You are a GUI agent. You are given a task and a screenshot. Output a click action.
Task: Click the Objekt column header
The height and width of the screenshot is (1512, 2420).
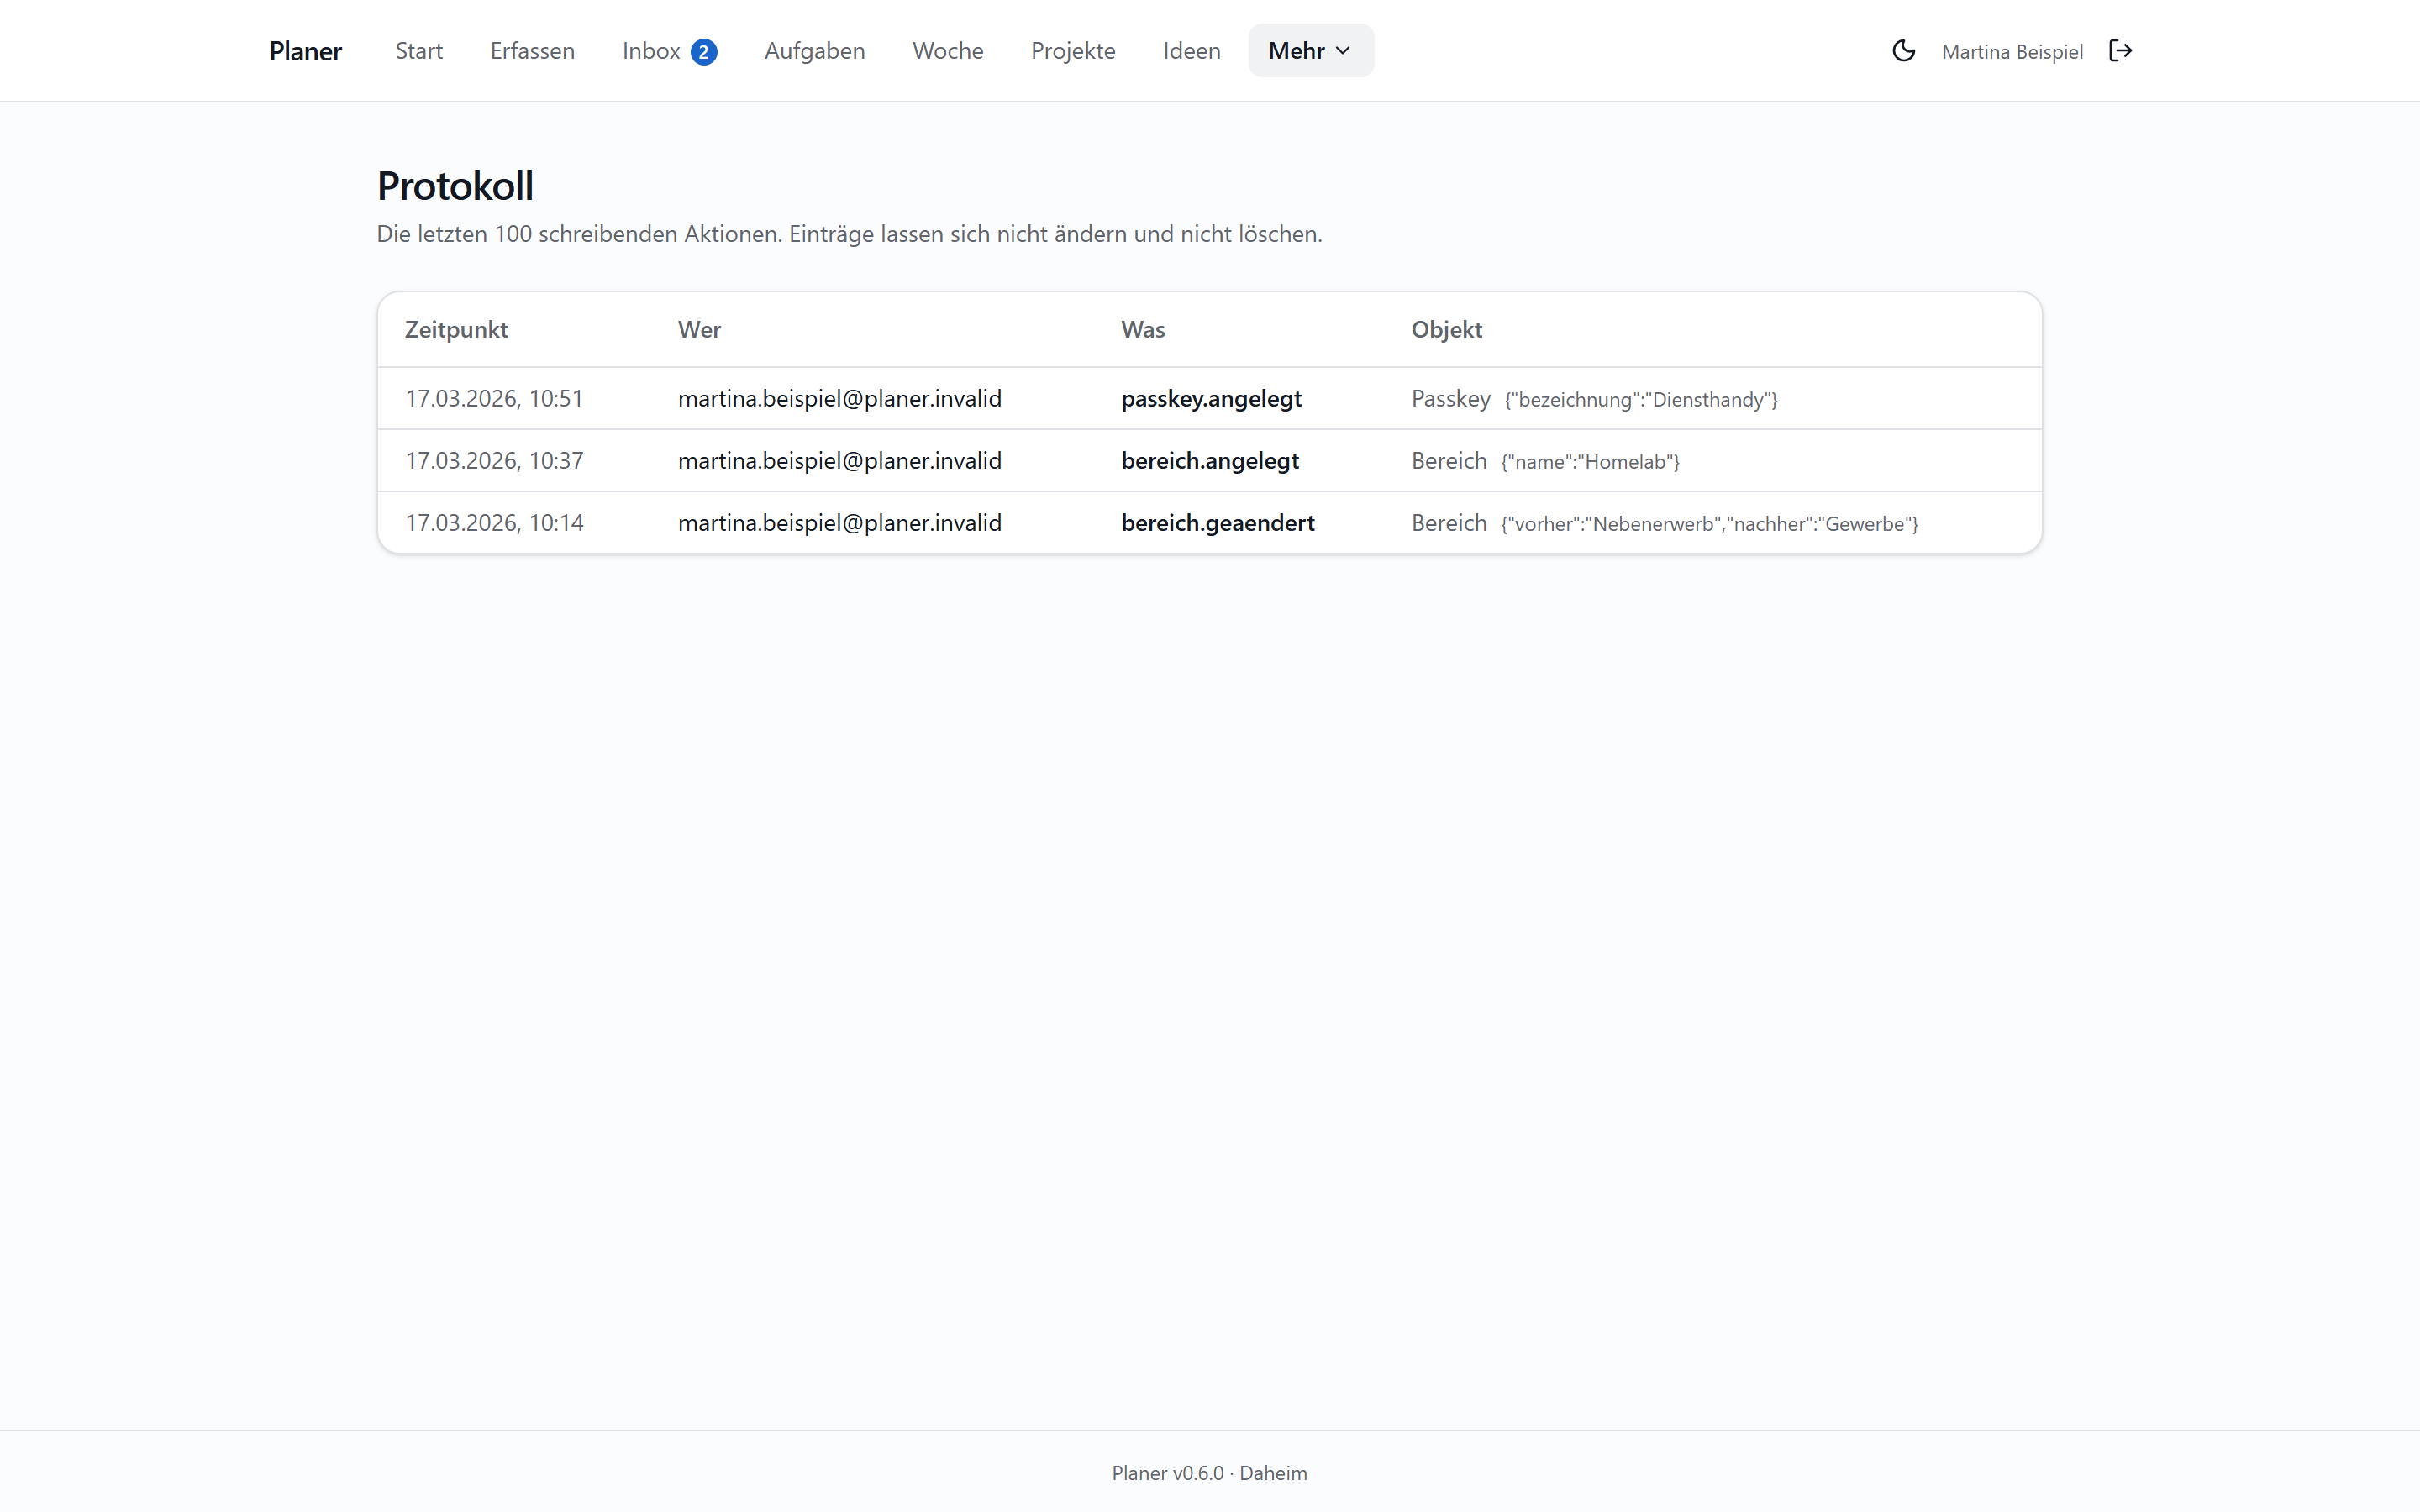click(x=1446, y=329)
